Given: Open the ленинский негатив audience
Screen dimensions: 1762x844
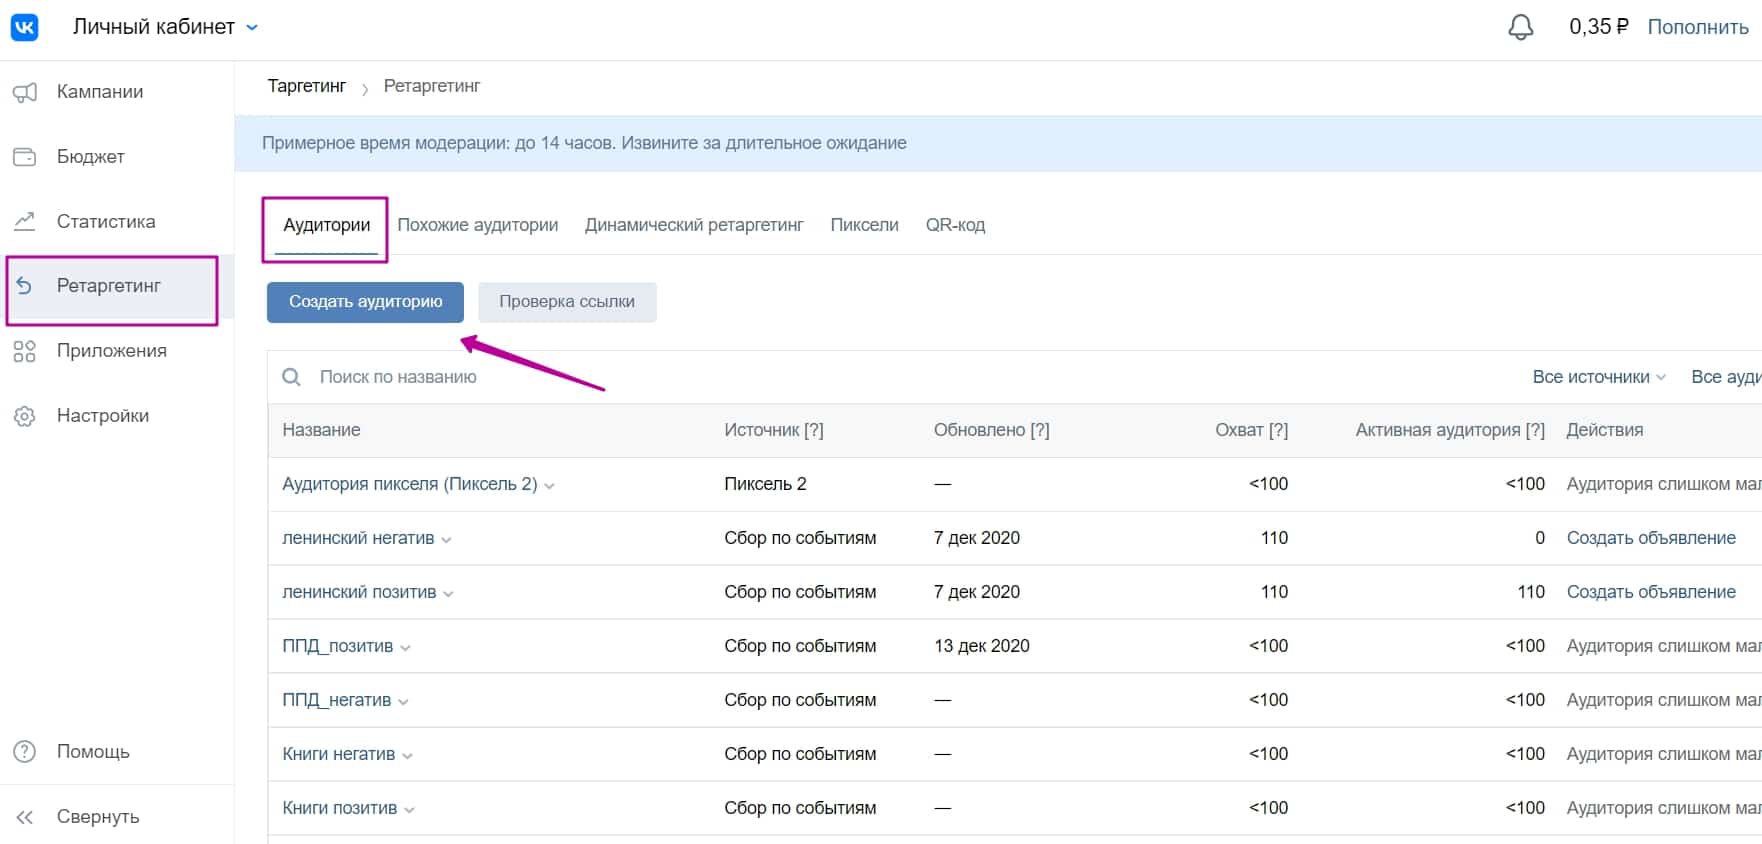Looking at the screenshot, I should pyautogui.click(x=358, y=538).
